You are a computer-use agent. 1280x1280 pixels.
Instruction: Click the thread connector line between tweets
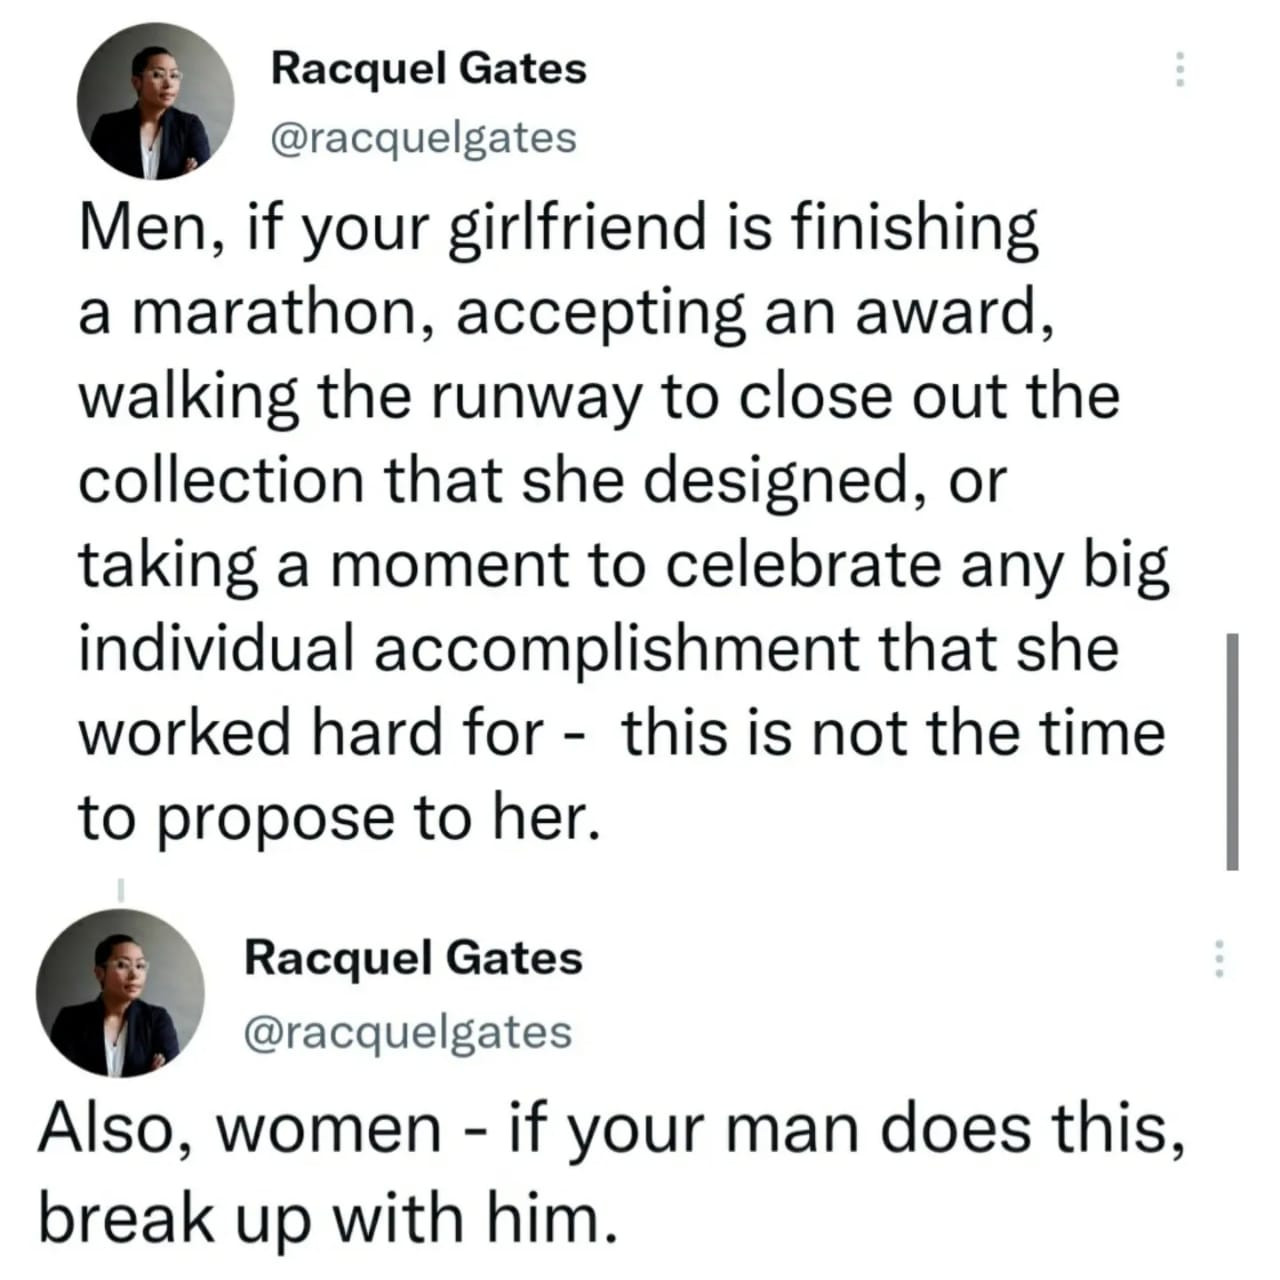pos(120,886)
